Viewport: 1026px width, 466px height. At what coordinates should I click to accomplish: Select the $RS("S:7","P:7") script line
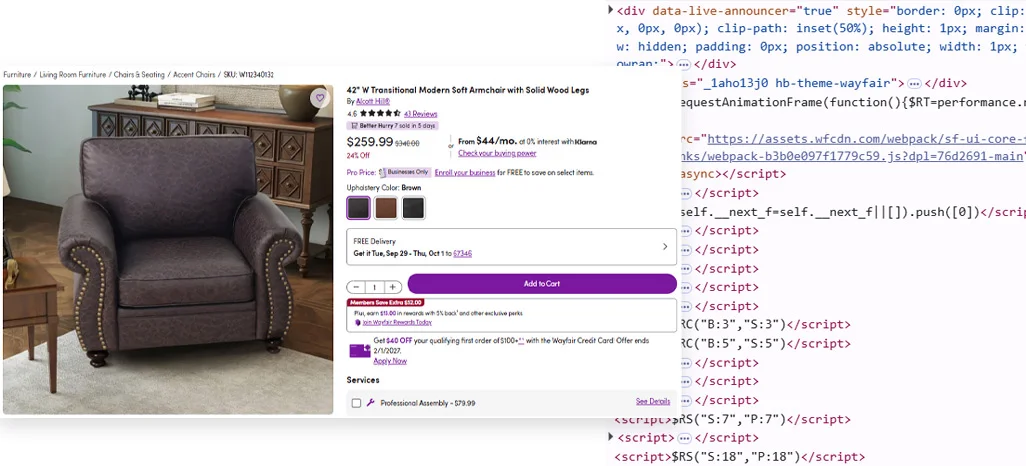point(733,420)
